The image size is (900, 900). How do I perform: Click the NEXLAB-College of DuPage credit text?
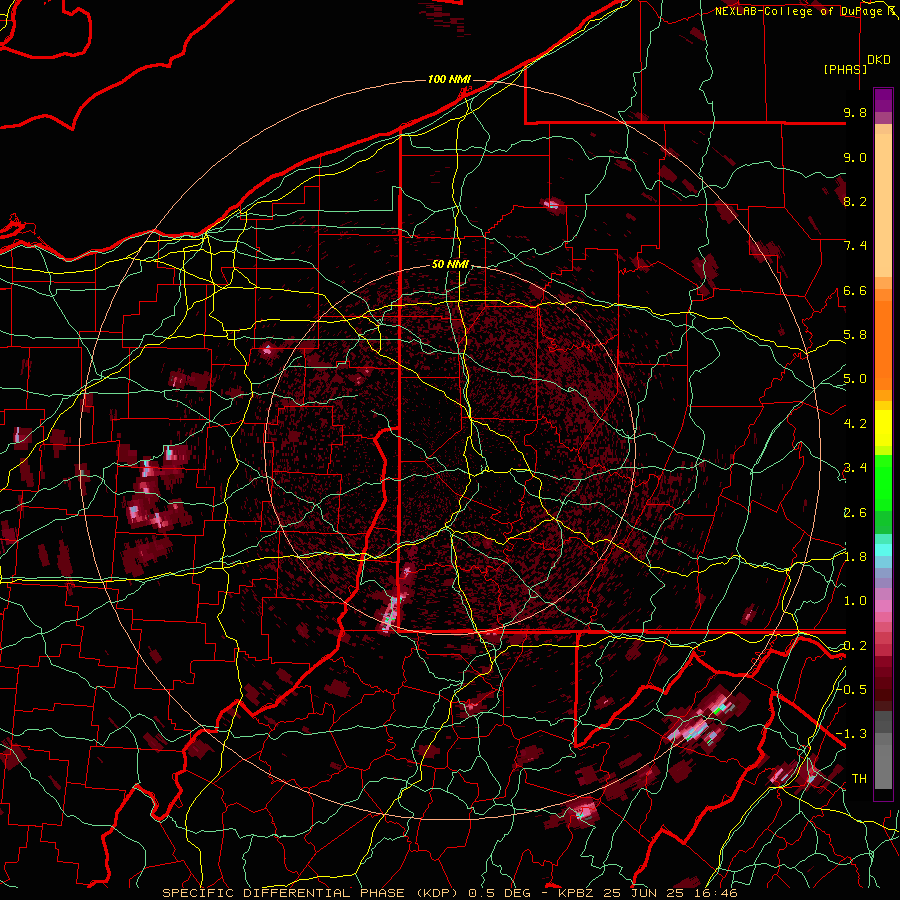(x=798, y=11)
